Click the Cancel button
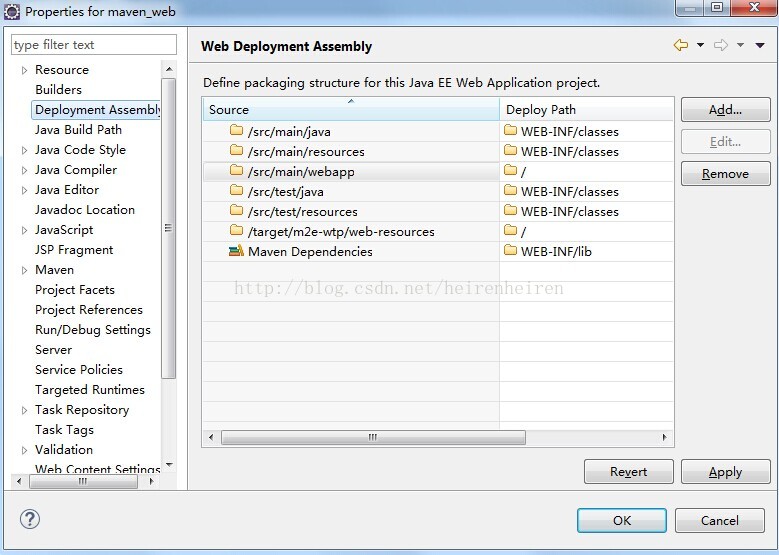 point(719,520)
